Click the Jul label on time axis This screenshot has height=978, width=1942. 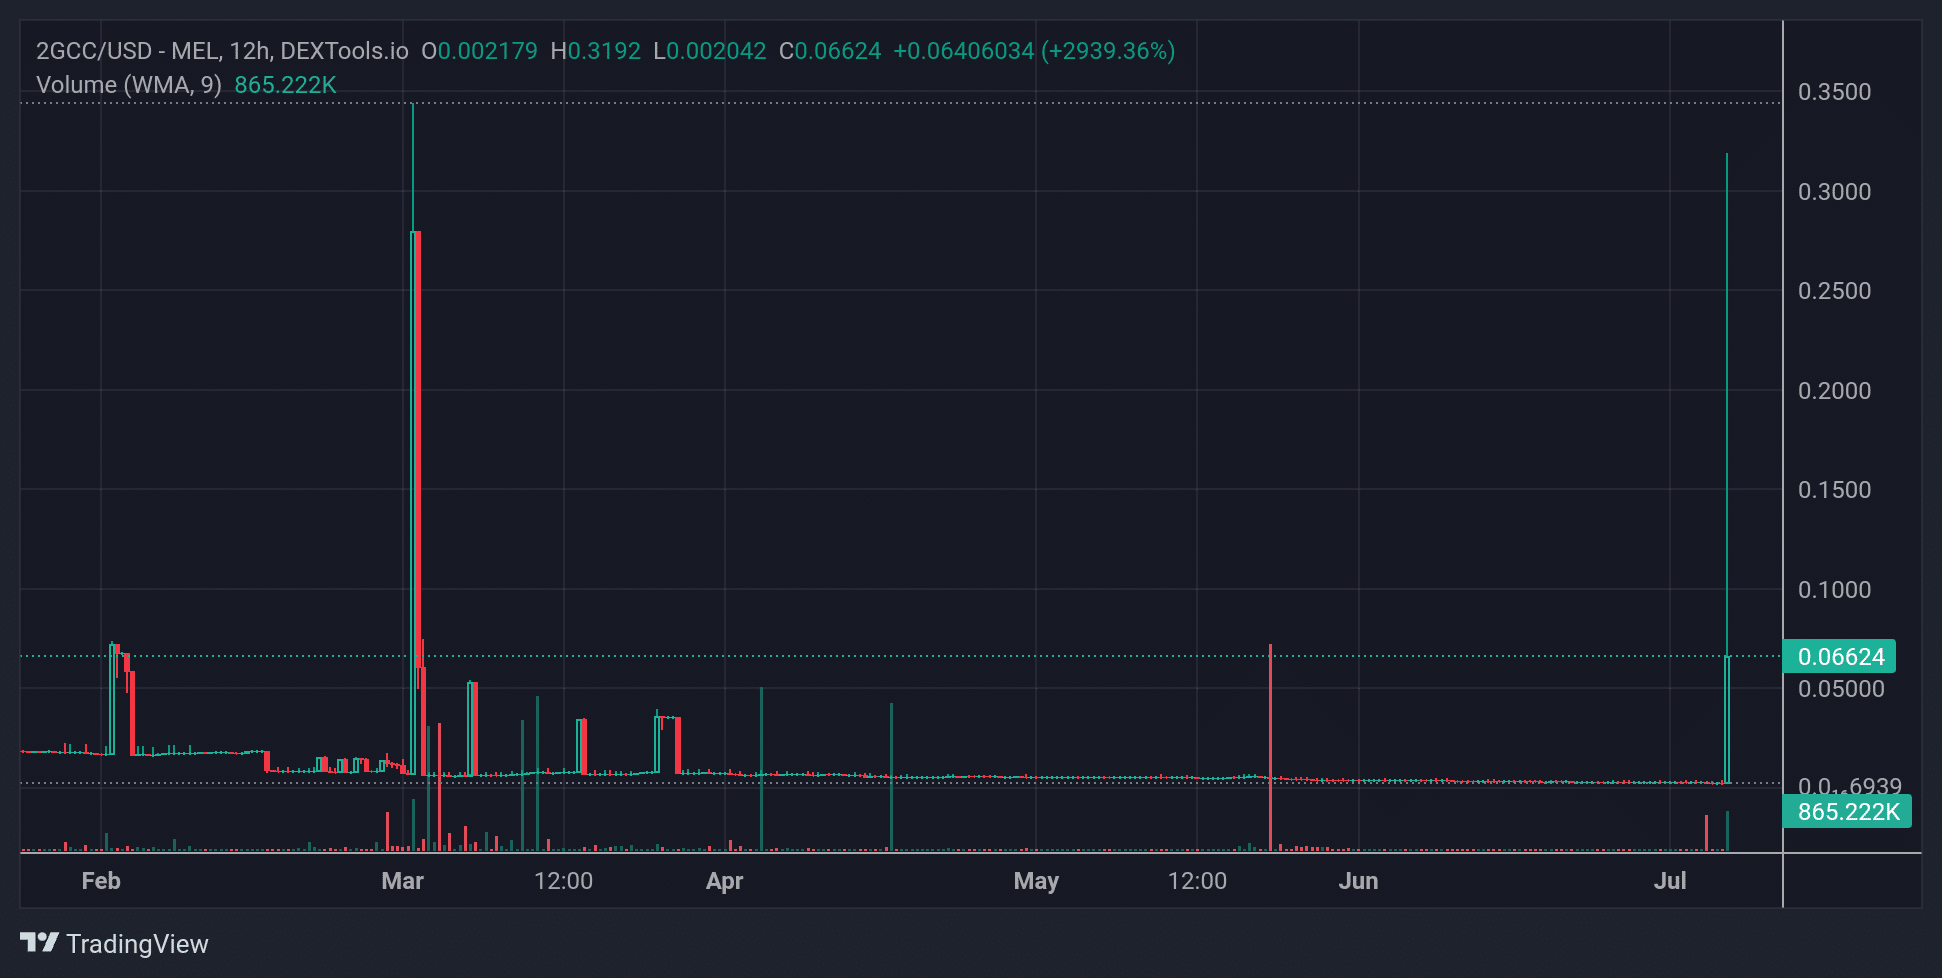pos(1670,881)
